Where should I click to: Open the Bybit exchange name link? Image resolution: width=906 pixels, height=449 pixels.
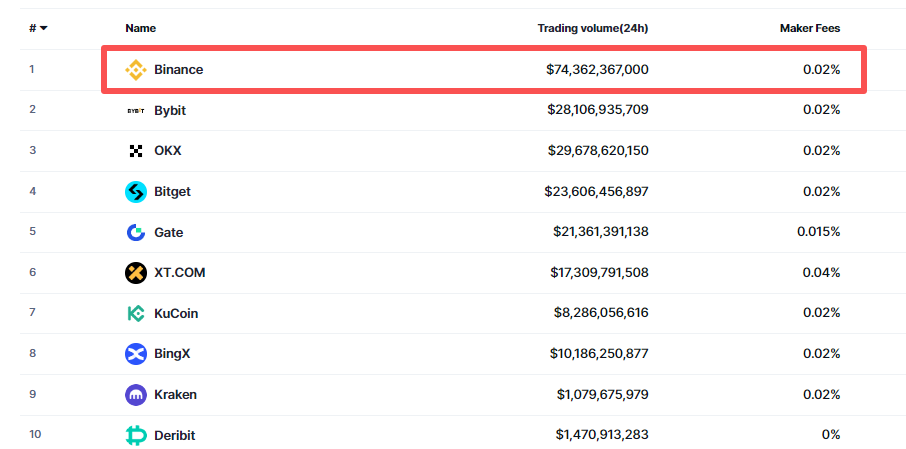click(170, 110)
